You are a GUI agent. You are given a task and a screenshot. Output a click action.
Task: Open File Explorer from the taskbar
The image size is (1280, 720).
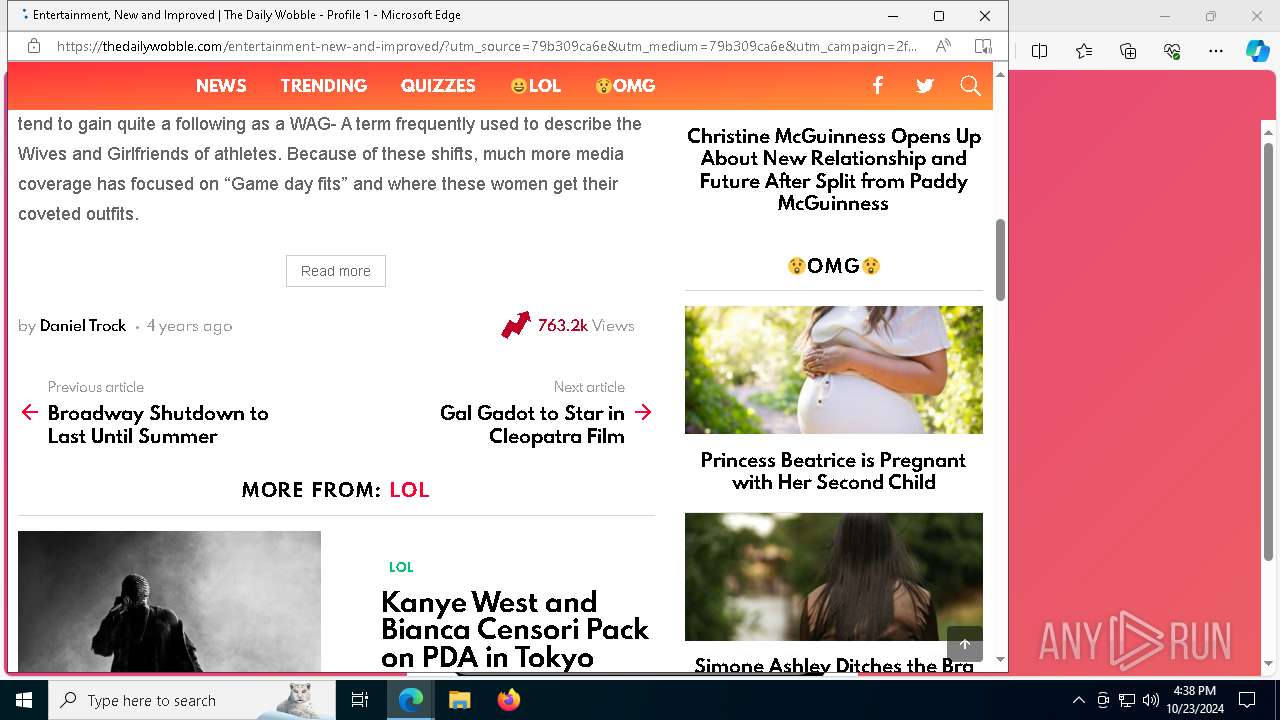tap(459, 700)
